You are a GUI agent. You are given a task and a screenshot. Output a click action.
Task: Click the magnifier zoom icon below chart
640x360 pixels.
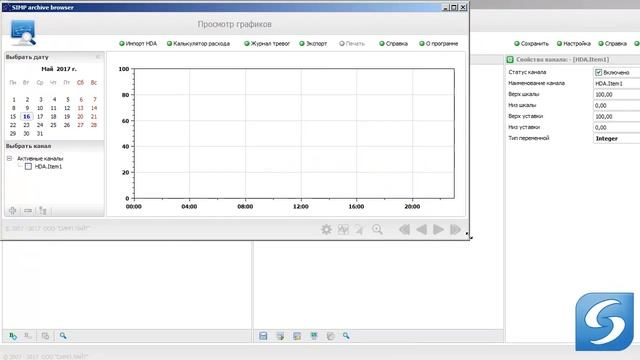click(377, 229)
